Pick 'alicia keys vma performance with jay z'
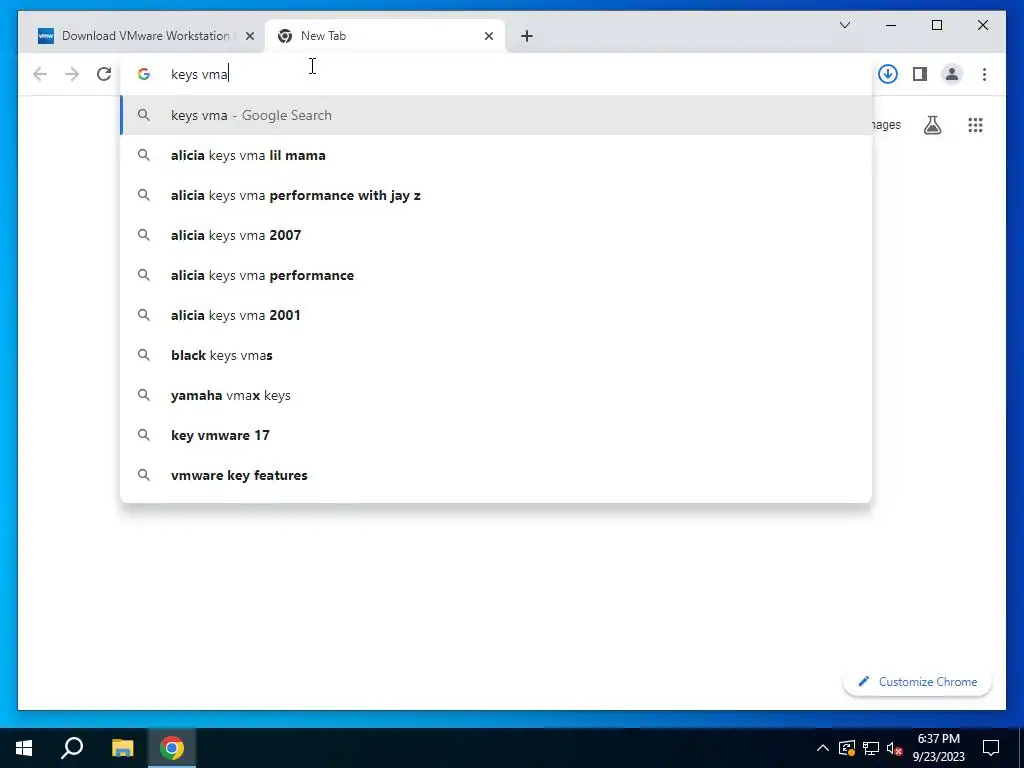 click(x=496, y=195)
